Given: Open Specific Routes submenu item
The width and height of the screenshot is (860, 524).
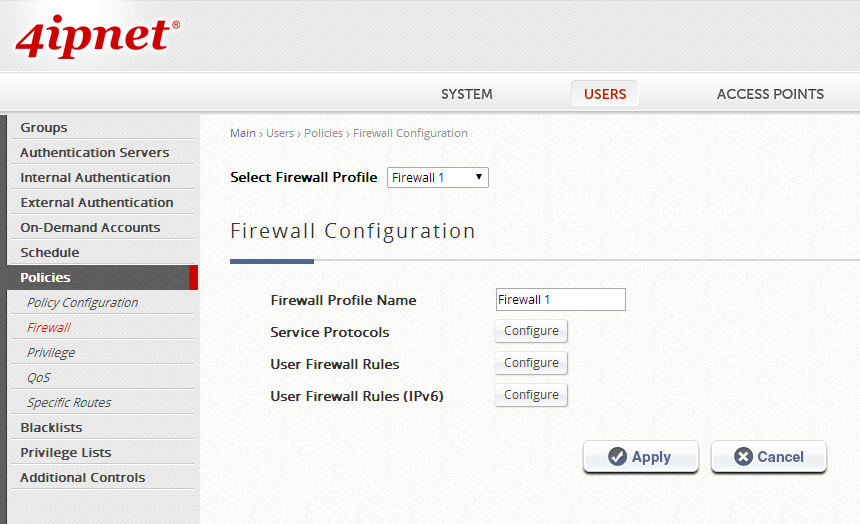Looking at the screenshot, I should [69, 403].
